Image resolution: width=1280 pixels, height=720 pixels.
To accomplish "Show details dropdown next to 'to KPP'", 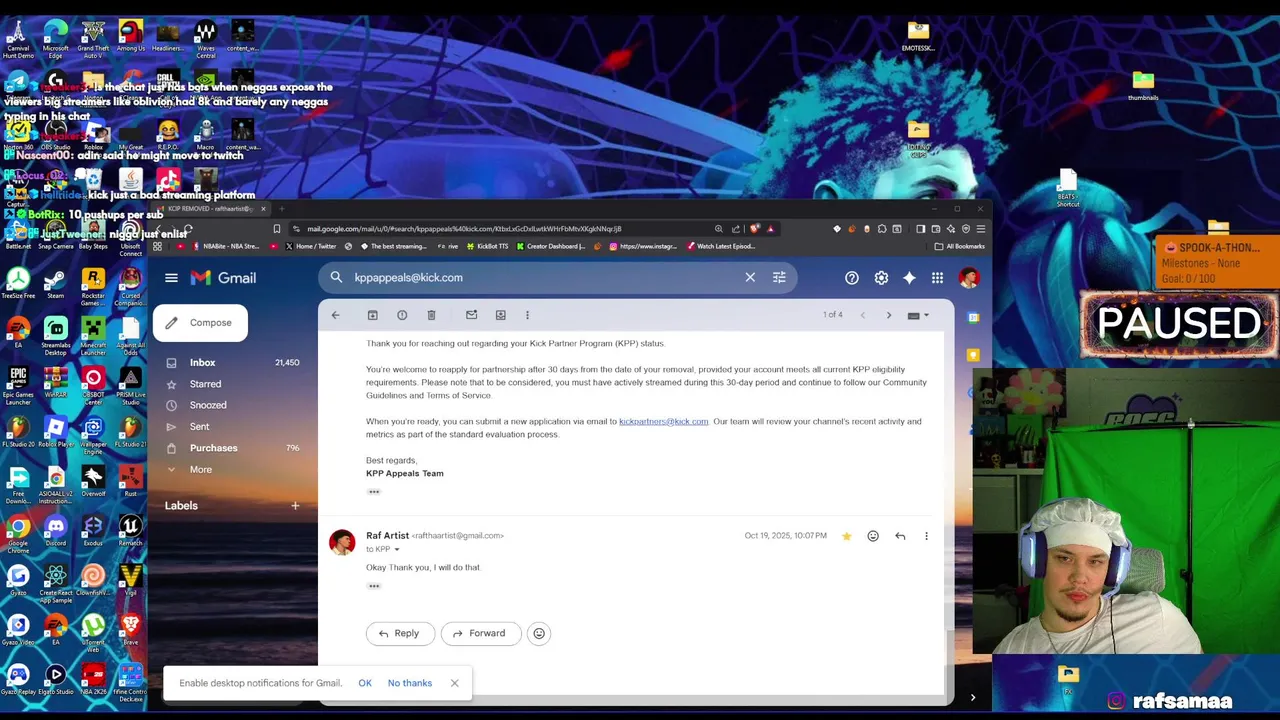I will click(x=396, y=549).
